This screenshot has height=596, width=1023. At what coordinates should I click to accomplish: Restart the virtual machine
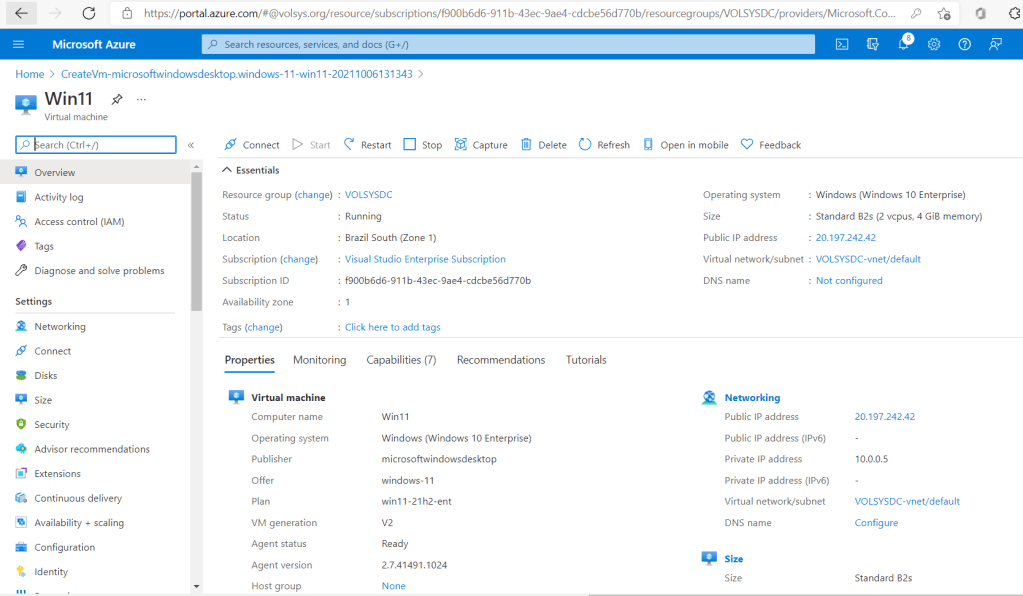tap(367, 145)
